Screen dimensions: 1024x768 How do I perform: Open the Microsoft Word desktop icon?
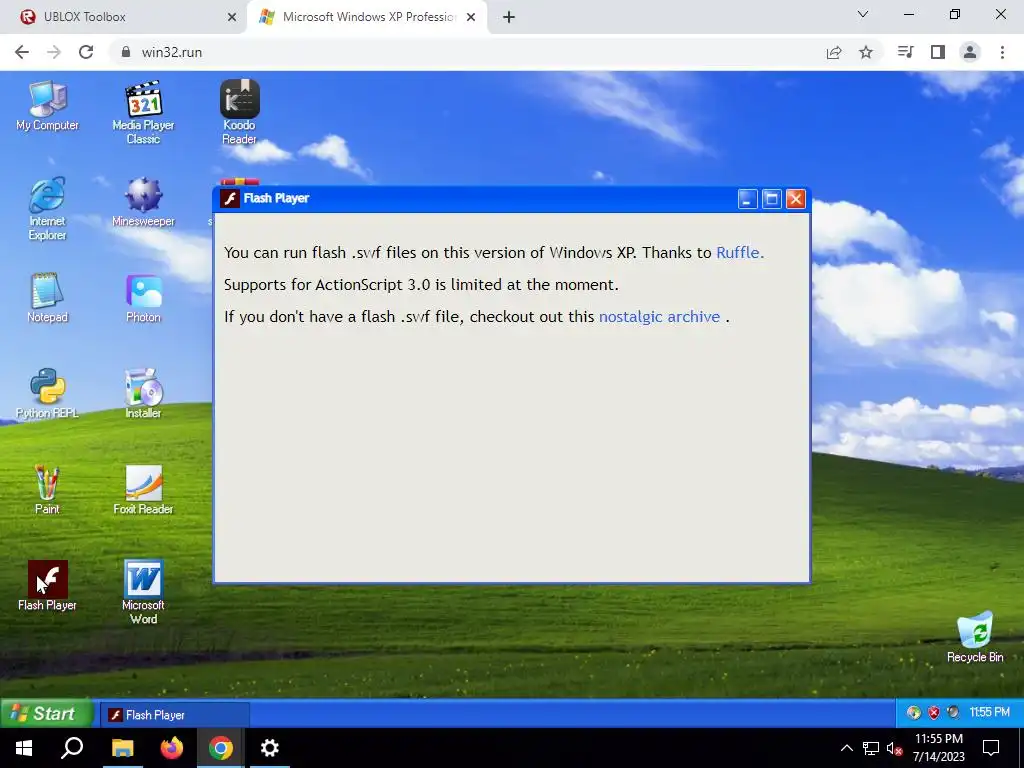(143, 592)
